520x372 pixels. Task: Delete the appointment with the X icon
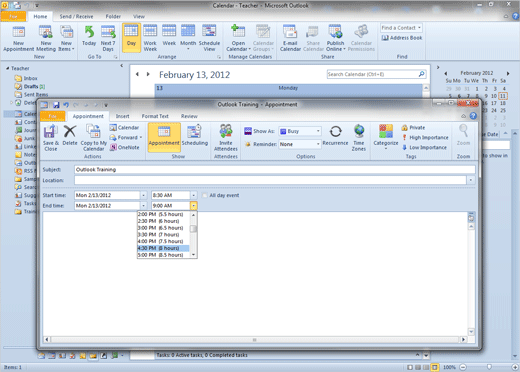[x=70, y=135]
